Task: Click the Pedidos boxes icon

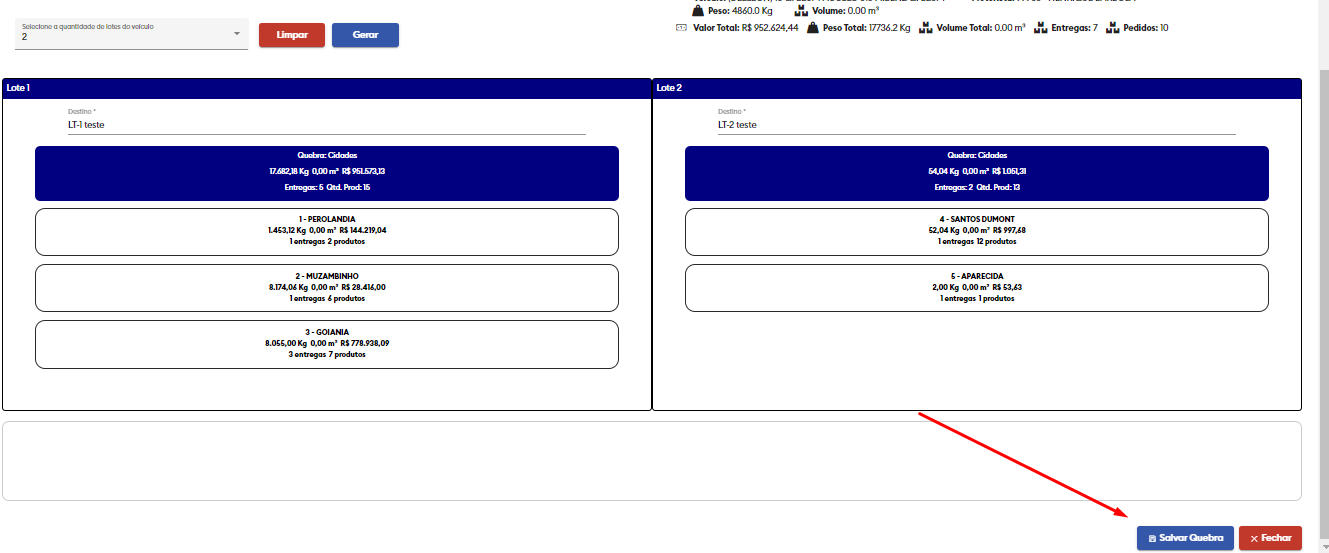Action: pyautogui.click(x=1114, y=27)
